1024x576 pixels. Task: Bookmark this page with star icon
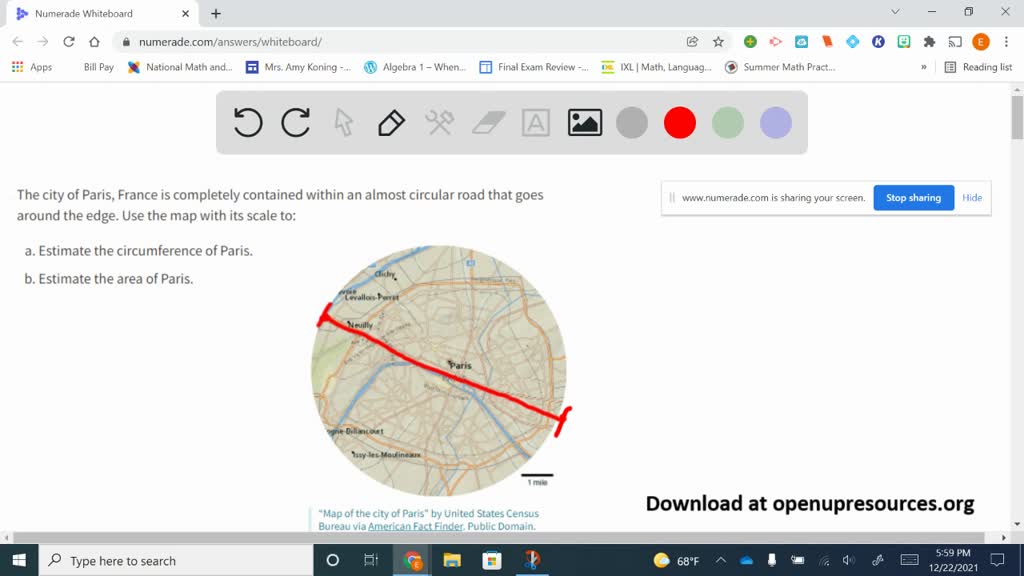tap(718, 42)
